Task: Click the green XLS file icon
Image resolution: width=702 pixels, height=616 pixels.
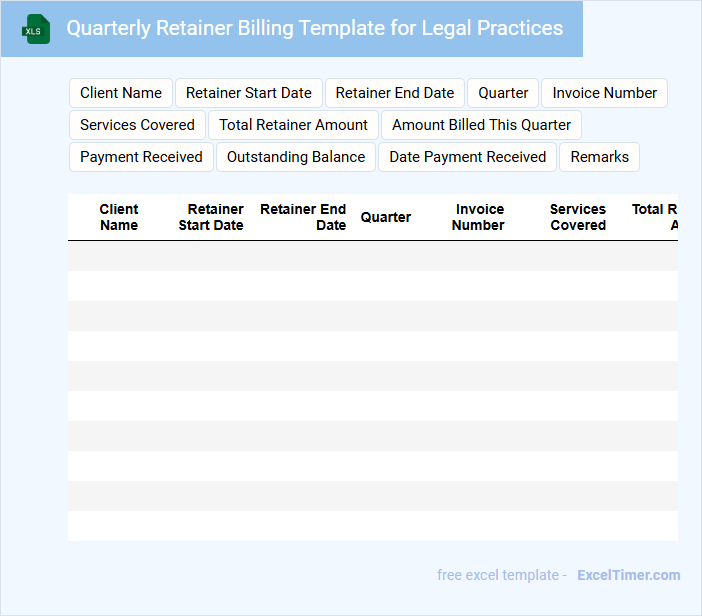Action: click(x=36, y=29)
